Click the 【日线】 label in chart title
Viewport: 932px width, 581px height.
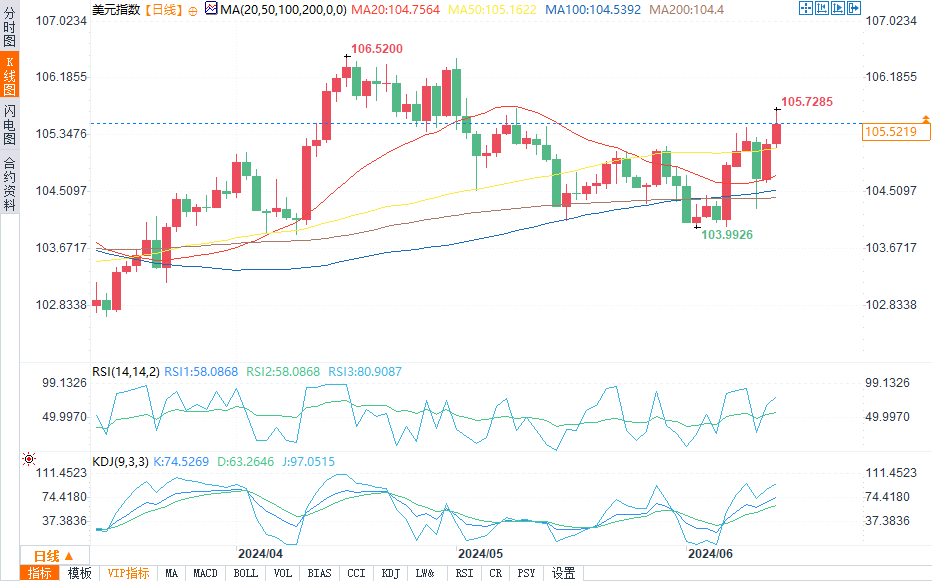[163, 10]
